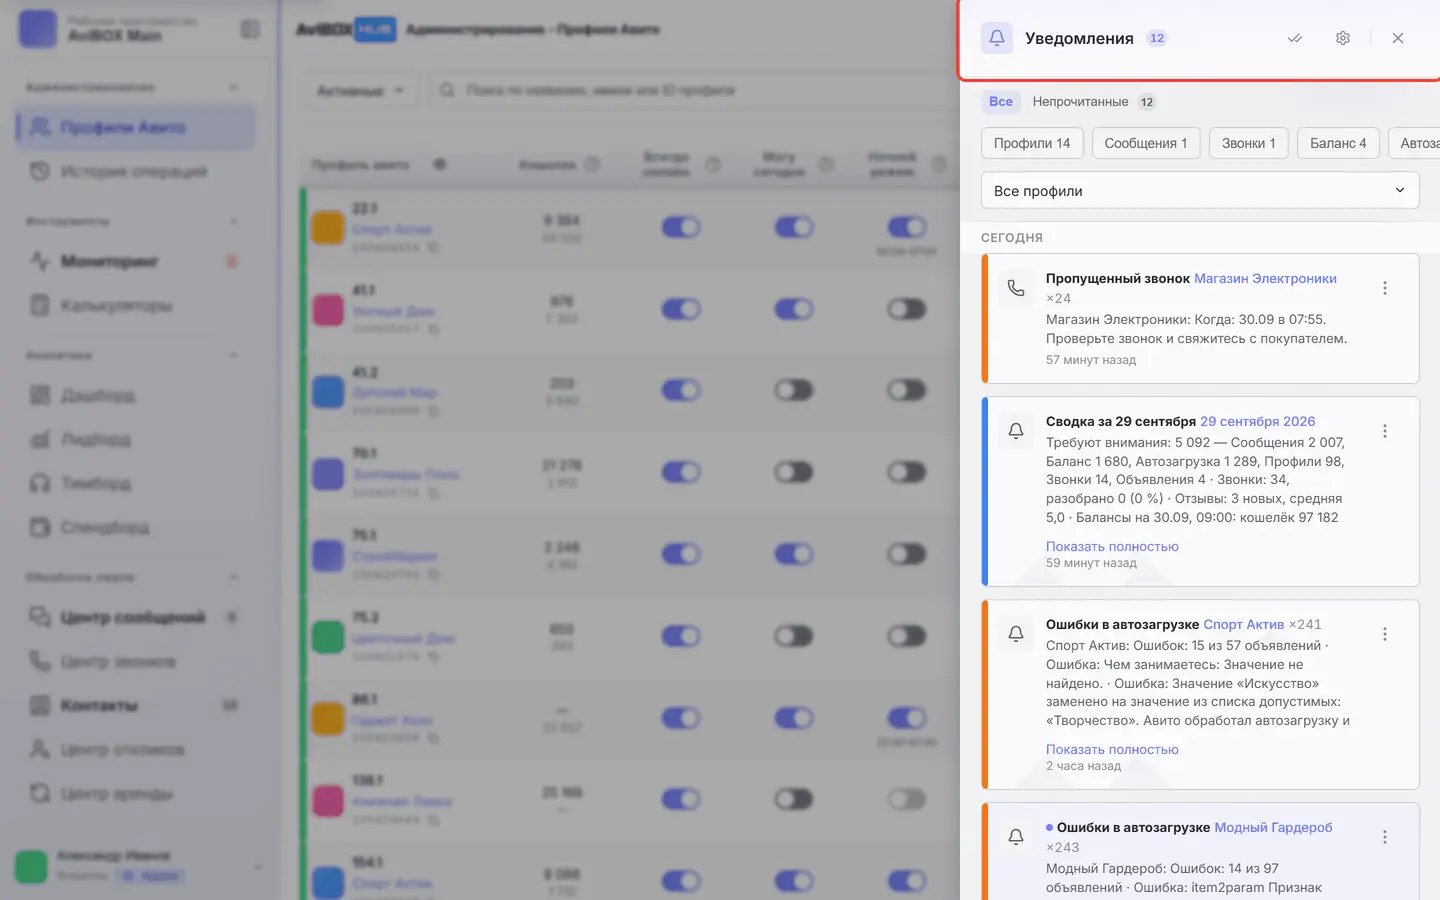Switch to the Все tab
Screen dimensions: 1440x900
click(x=1001, y=101)
